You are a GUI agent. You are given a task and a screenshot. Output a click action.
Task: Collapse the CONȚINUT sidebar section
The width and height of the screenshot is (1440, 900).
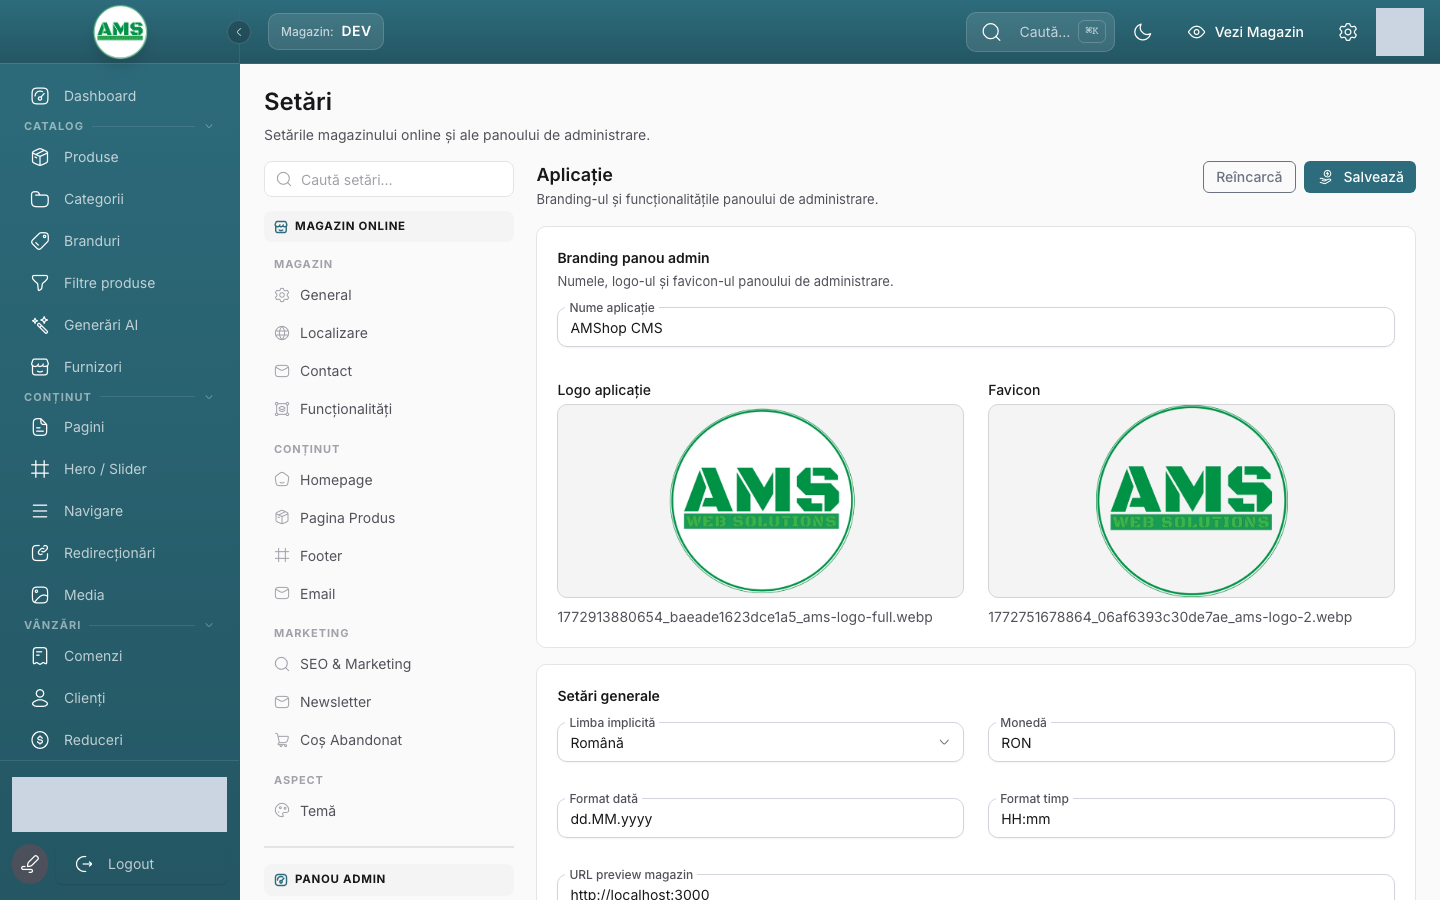(x=209, y=397)
